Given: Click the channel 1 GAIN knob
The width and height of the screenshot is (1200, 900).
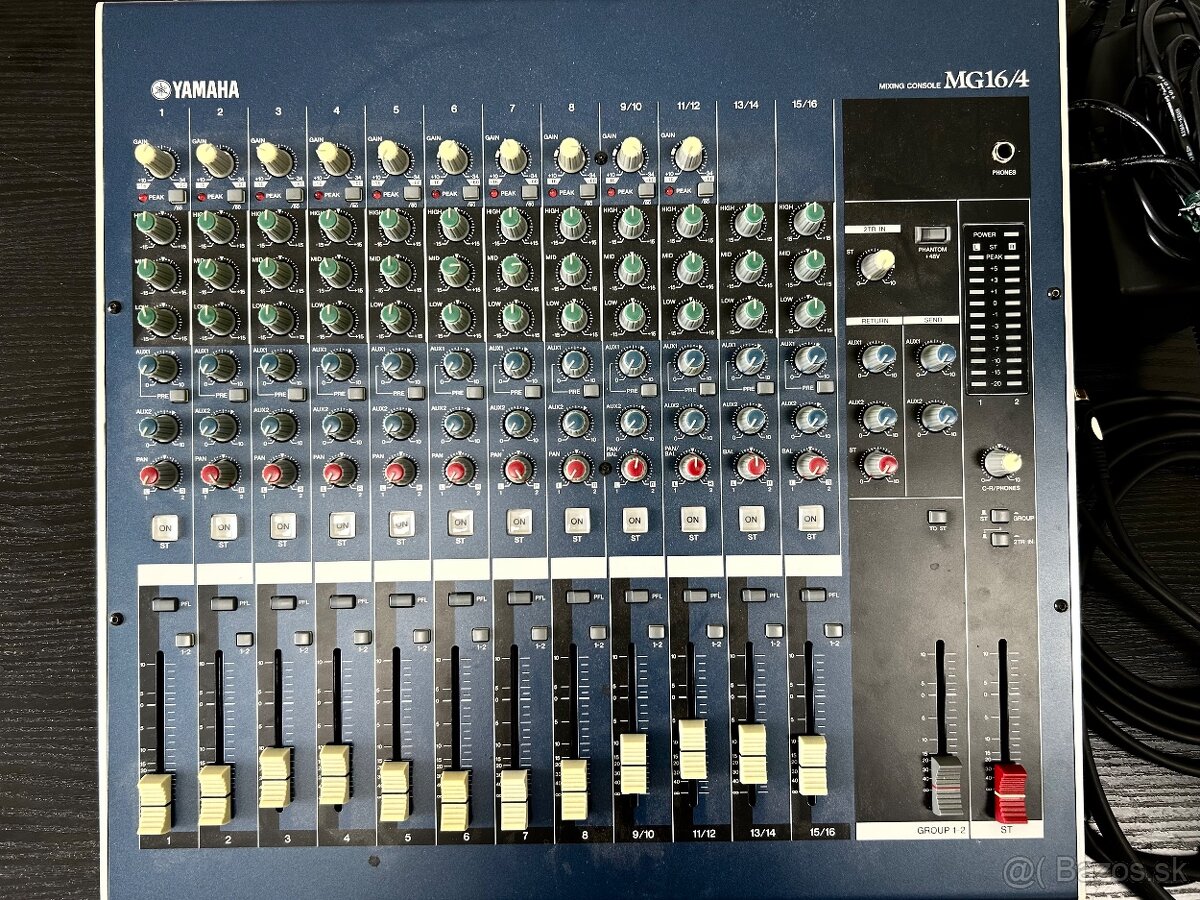Looking at the screenshot, I should click(x=157, y=160).
